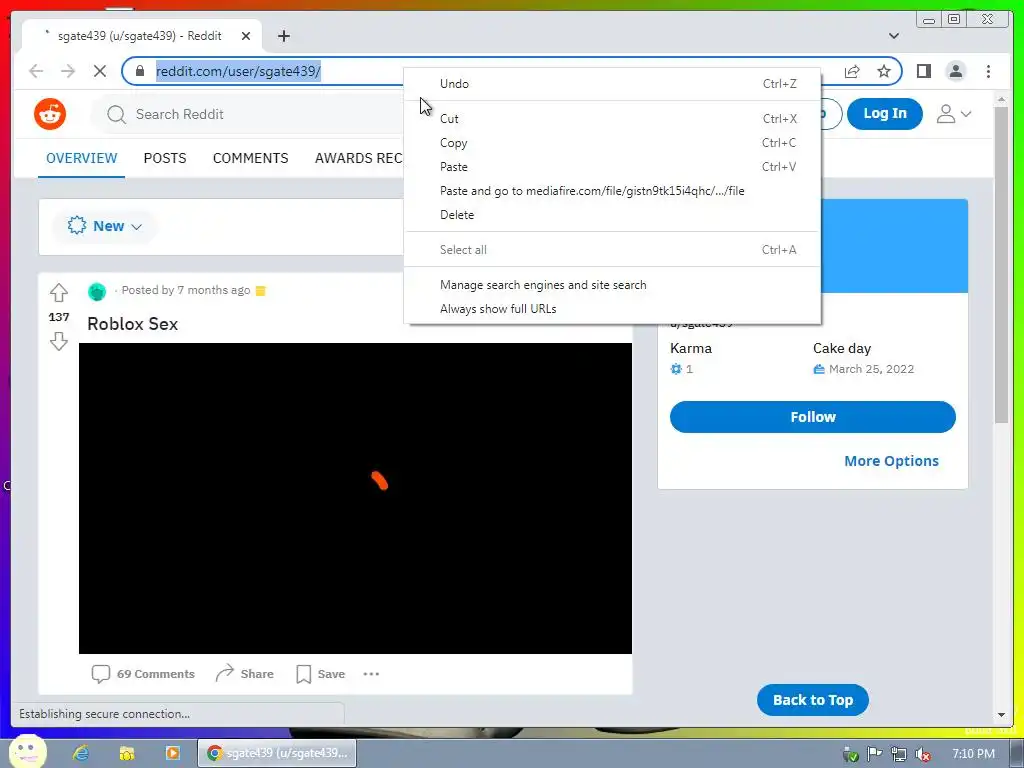The height and width of the screenshot is (768, 1024).
Task: Click the Reddit logo icon
Action: point(50,114)
